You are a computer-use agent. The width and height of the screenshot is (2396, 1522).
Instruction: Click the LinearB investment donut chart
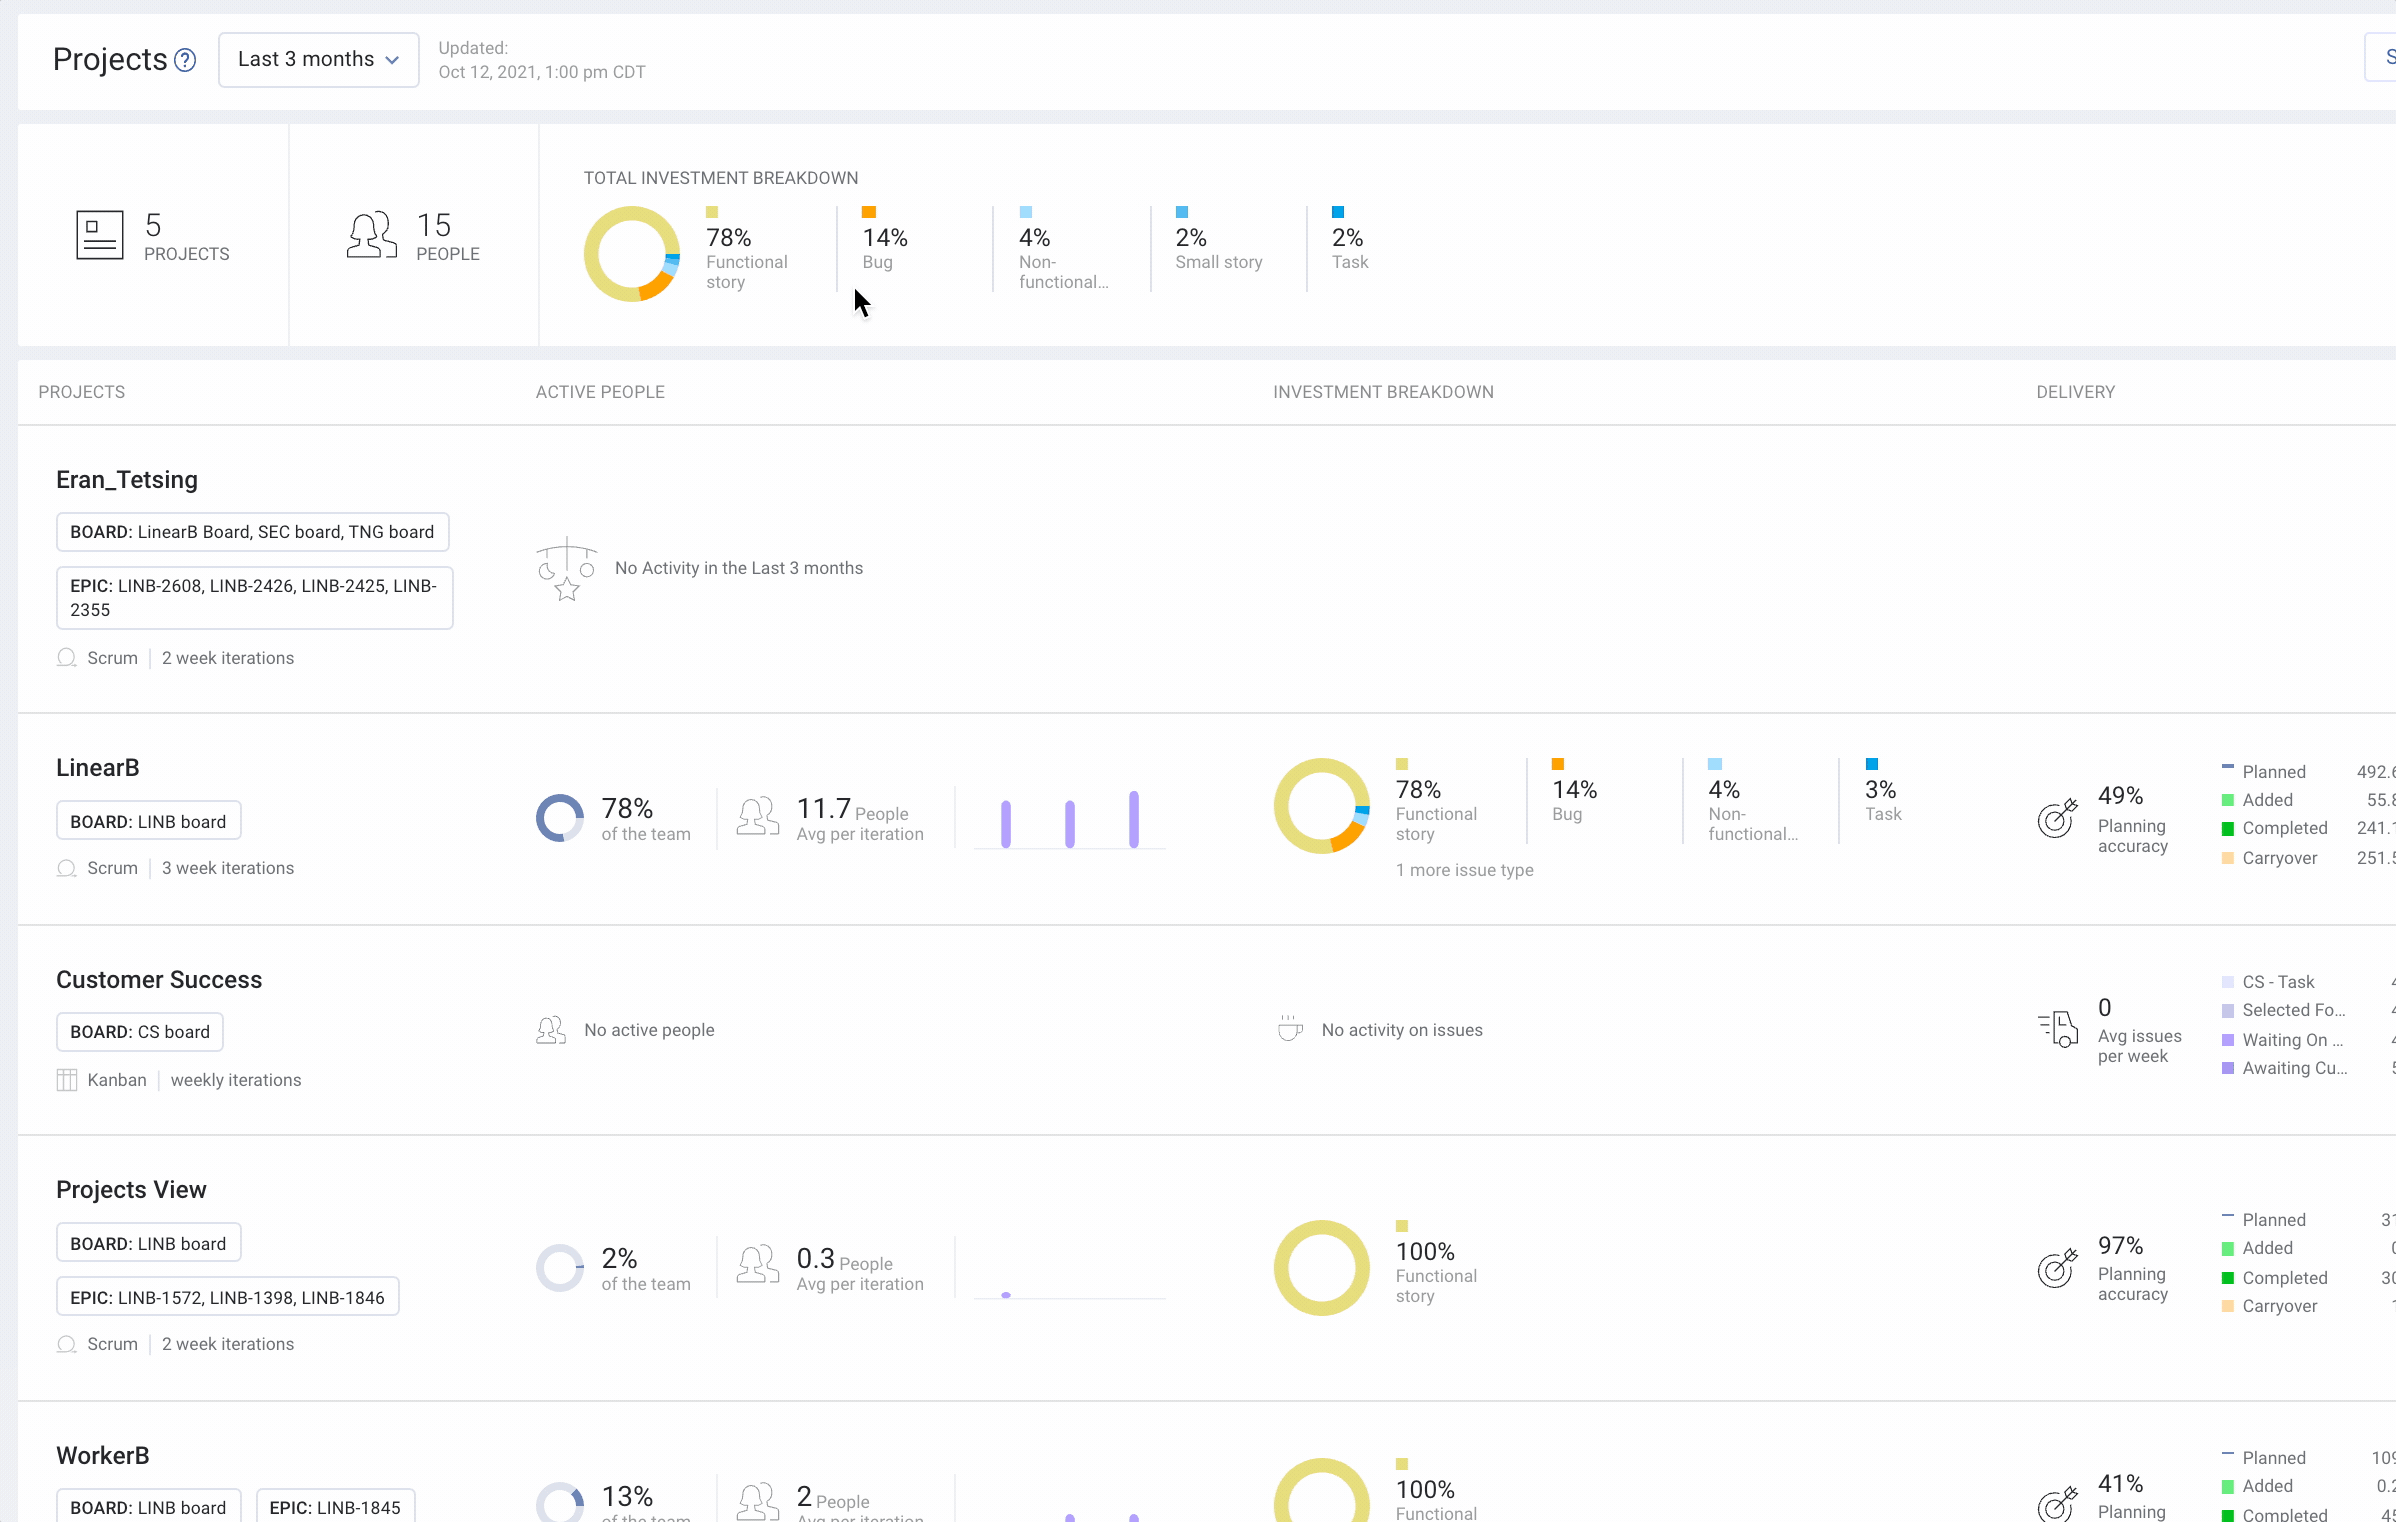point(1322,806)
